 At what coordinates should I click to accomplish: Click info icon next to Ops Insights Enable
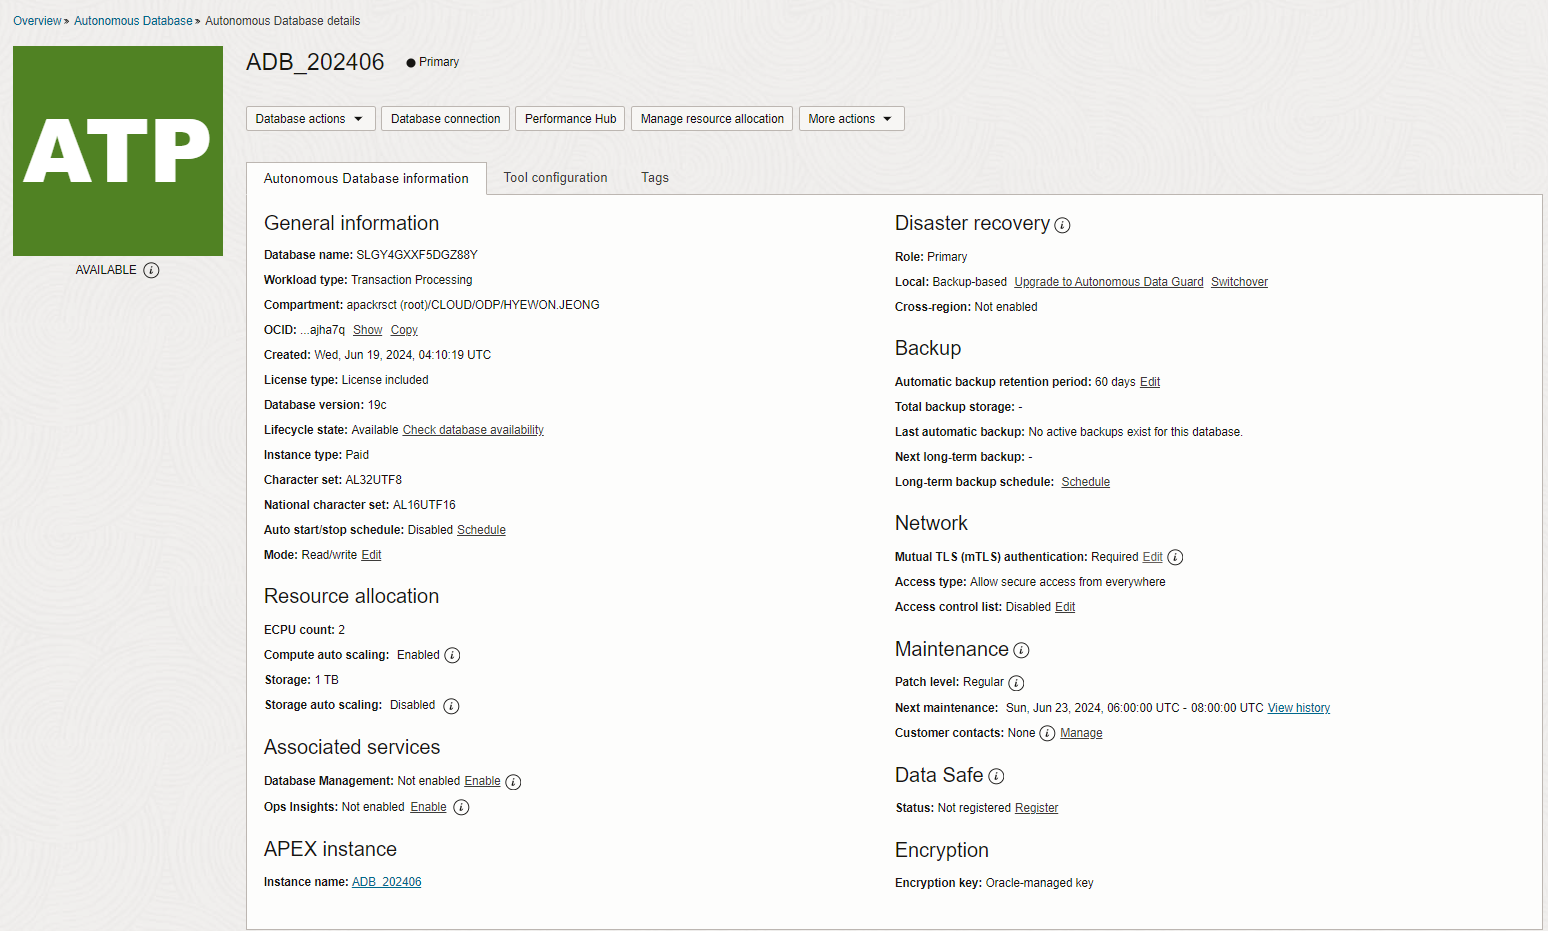pos(461,807)
